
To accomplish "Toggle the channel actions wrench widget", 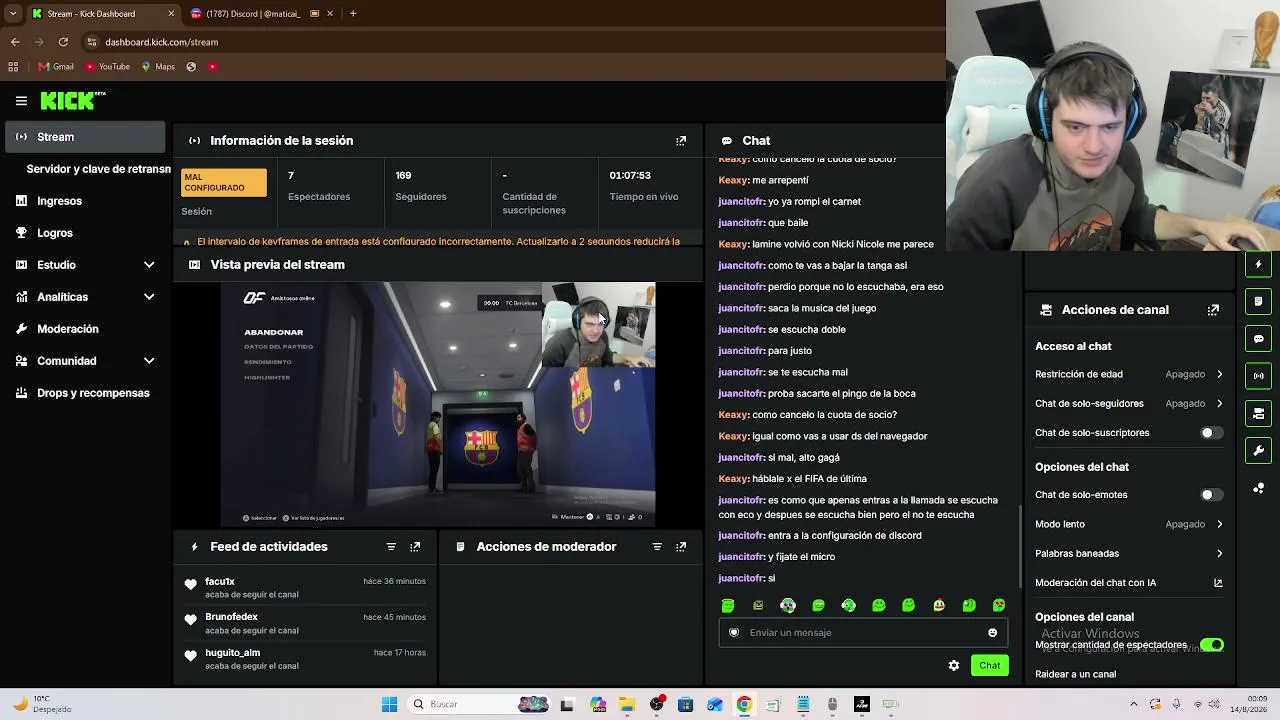I will 1259,450.
